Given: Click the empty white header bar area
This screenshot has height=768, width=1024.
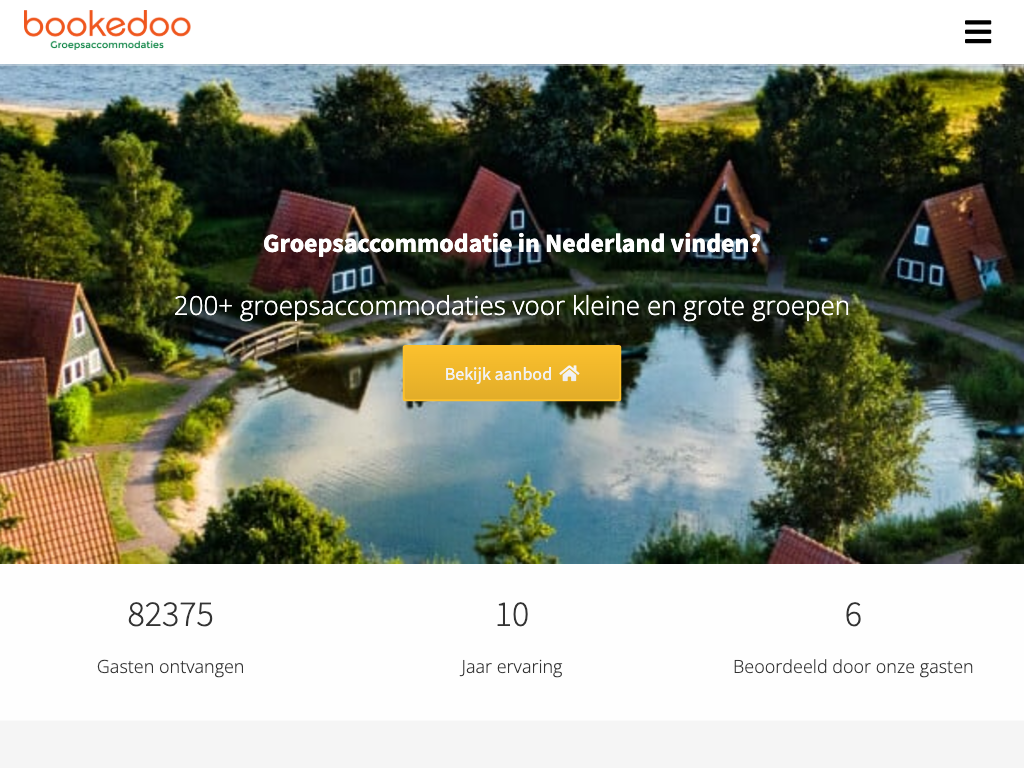Looking at the screenshot, I should [575, 31].
